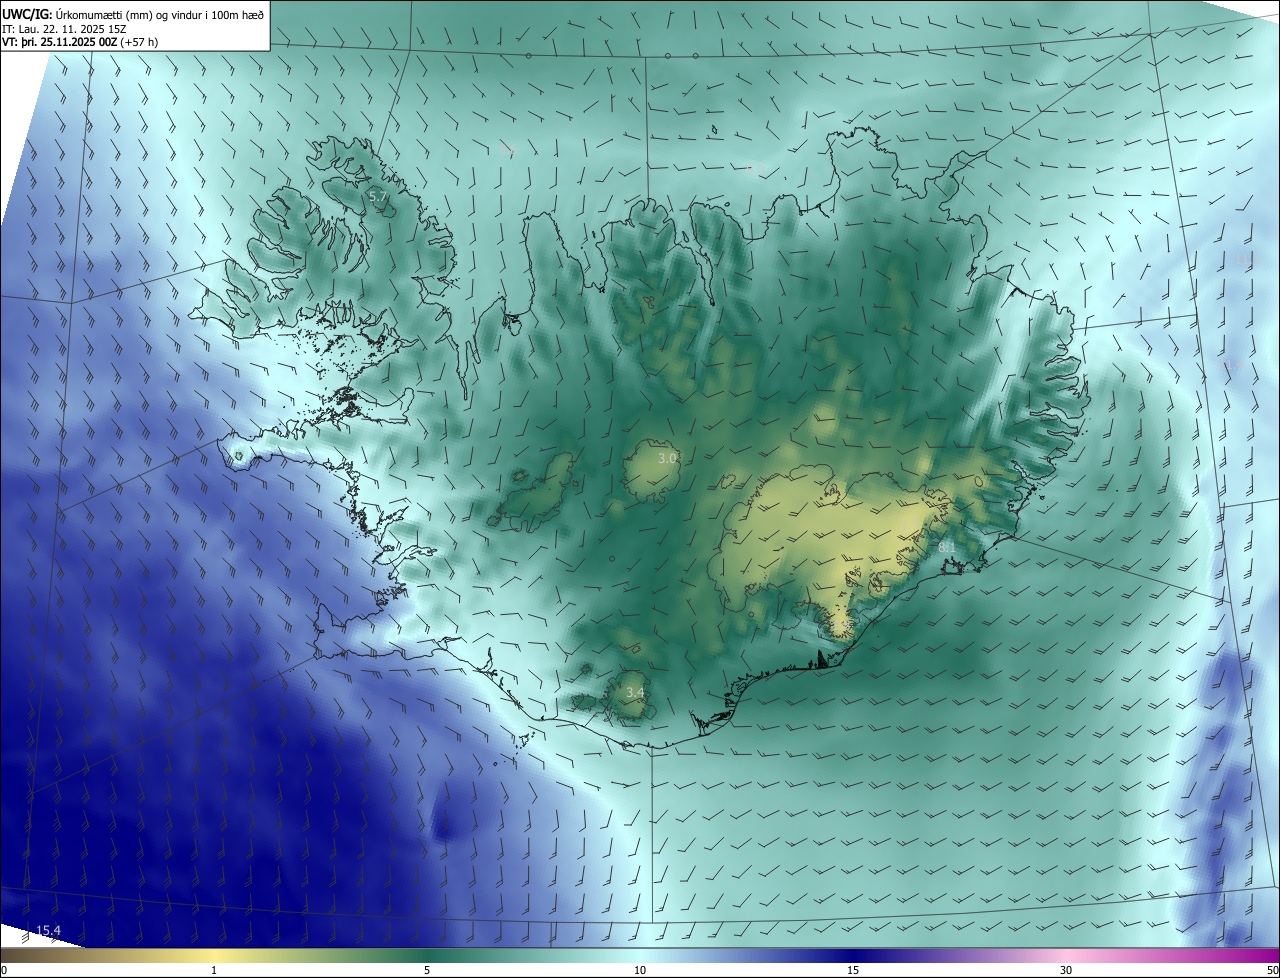Click the 8.1 value label on the southeast coast
Viewport: 1280px width, 978px height.
(x=947, y=548)
